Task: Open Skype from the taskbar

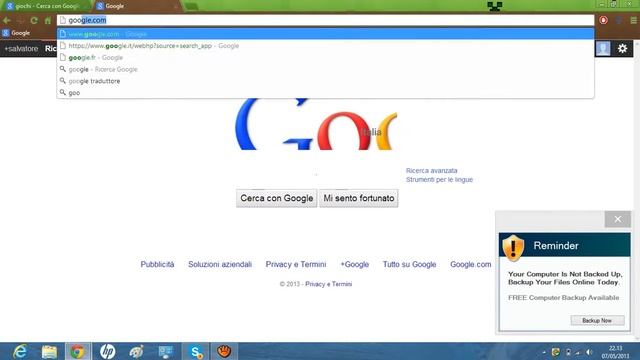Action: click(196, 351)
